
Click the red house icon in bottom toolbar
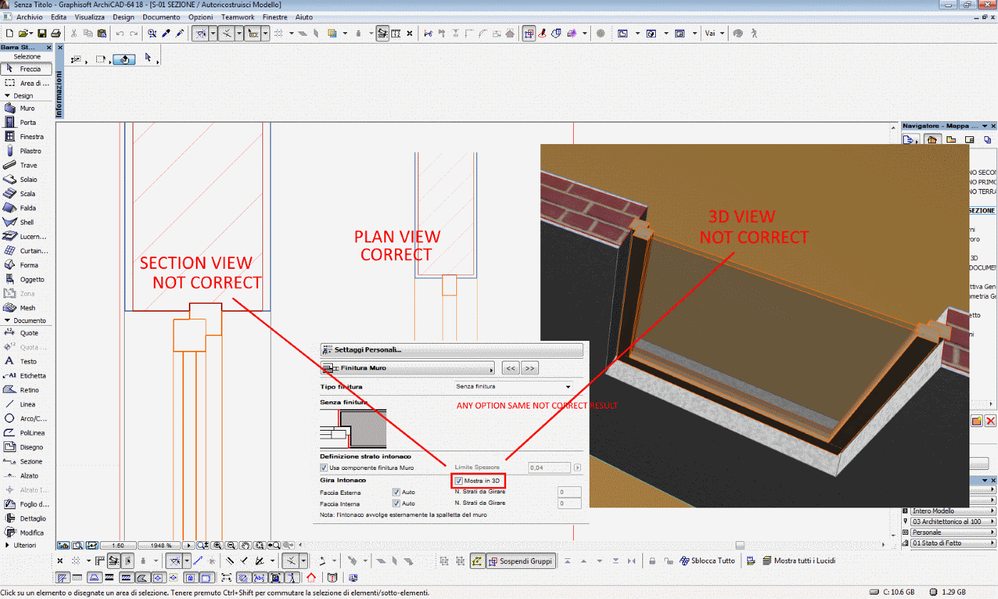(311, 577)
